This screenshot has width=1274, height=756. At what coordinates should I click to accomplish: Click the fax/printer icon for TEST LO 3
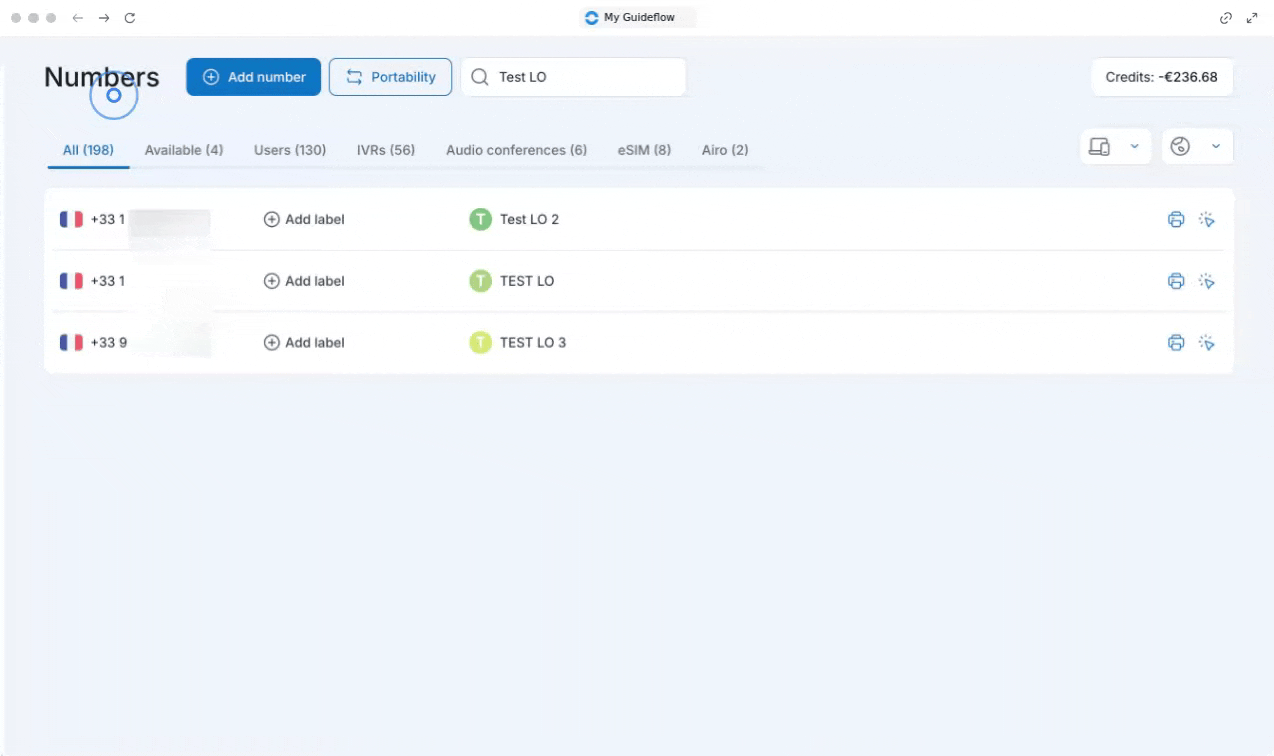pyautogui.click(x=1176, y=343)
